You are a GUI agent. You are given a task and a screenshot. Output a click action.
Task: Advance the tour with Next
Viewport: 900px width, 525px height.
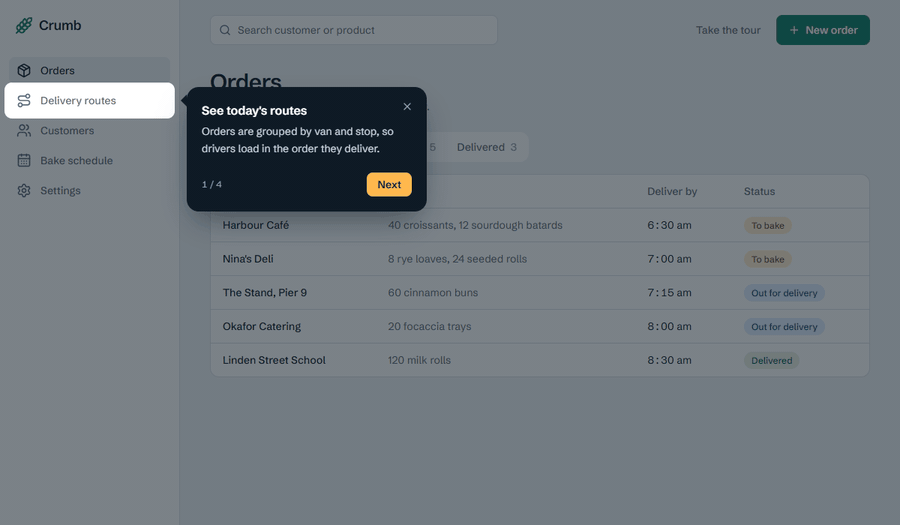pos(389,185)
